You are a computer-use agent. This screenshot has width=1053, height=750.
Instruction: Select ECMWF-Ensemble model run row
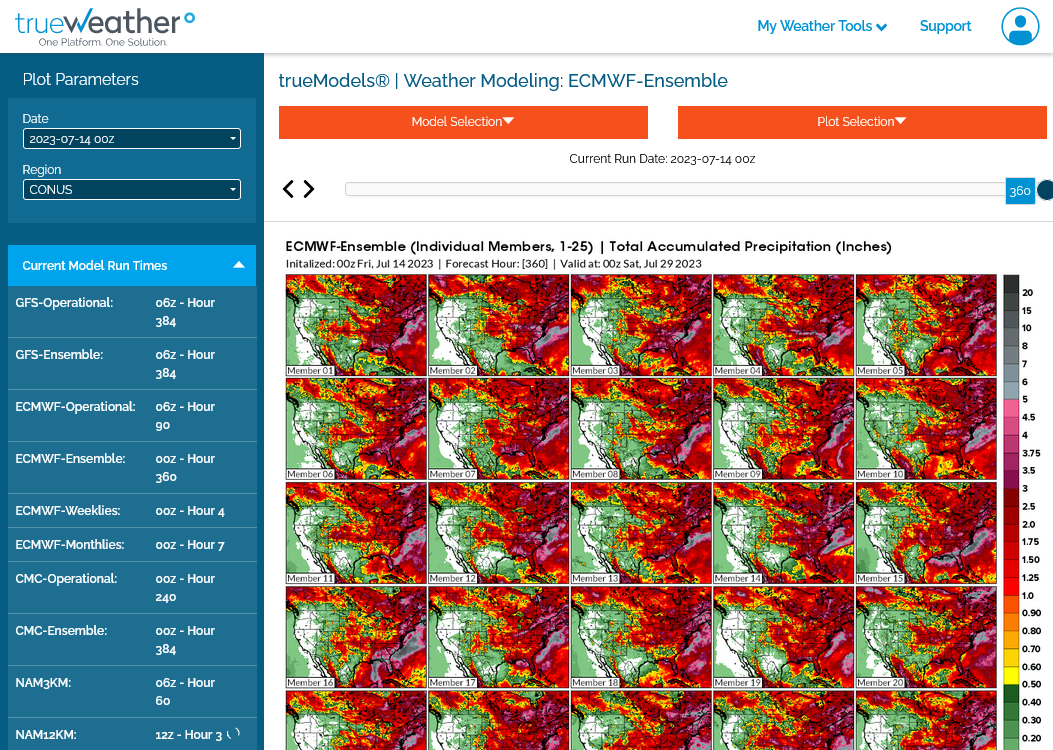(x=132, y=468)
